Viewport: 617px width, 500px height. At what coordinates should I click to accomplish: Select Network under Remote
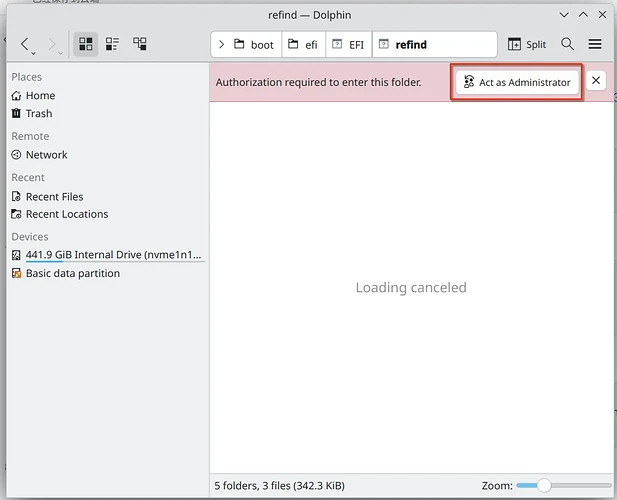(46, 155)
